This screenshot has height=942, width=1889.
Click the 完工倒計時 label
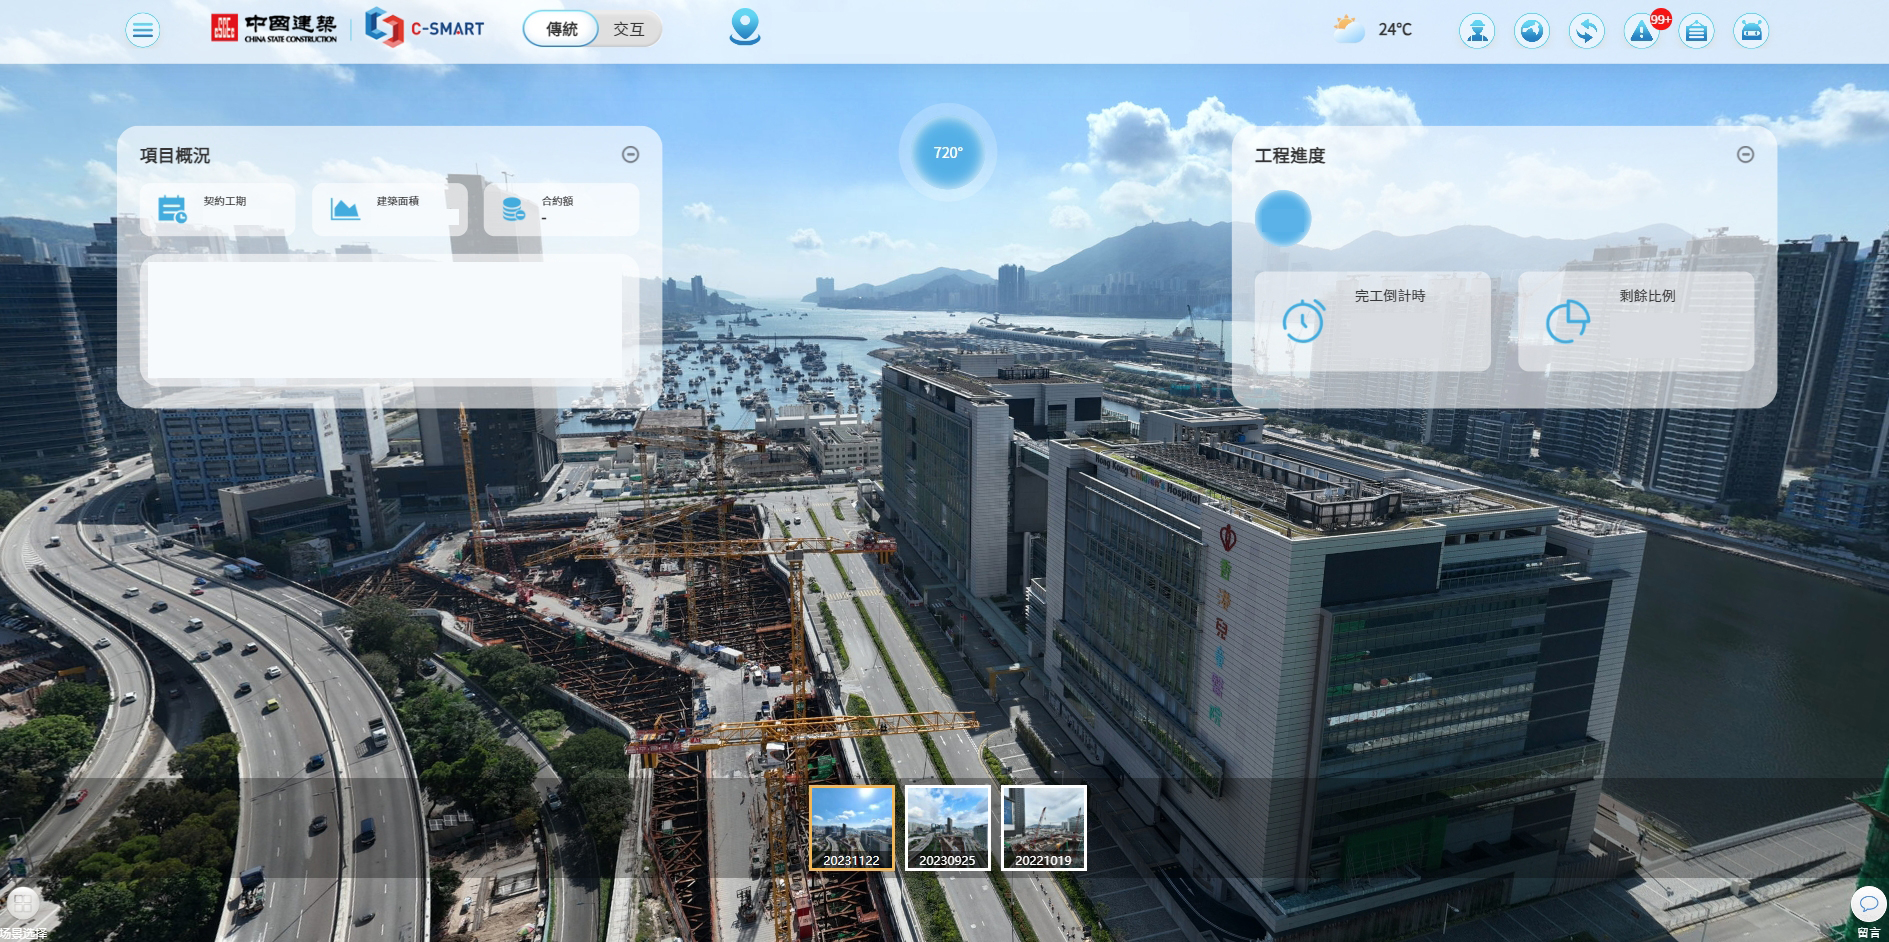(1390, 296)
